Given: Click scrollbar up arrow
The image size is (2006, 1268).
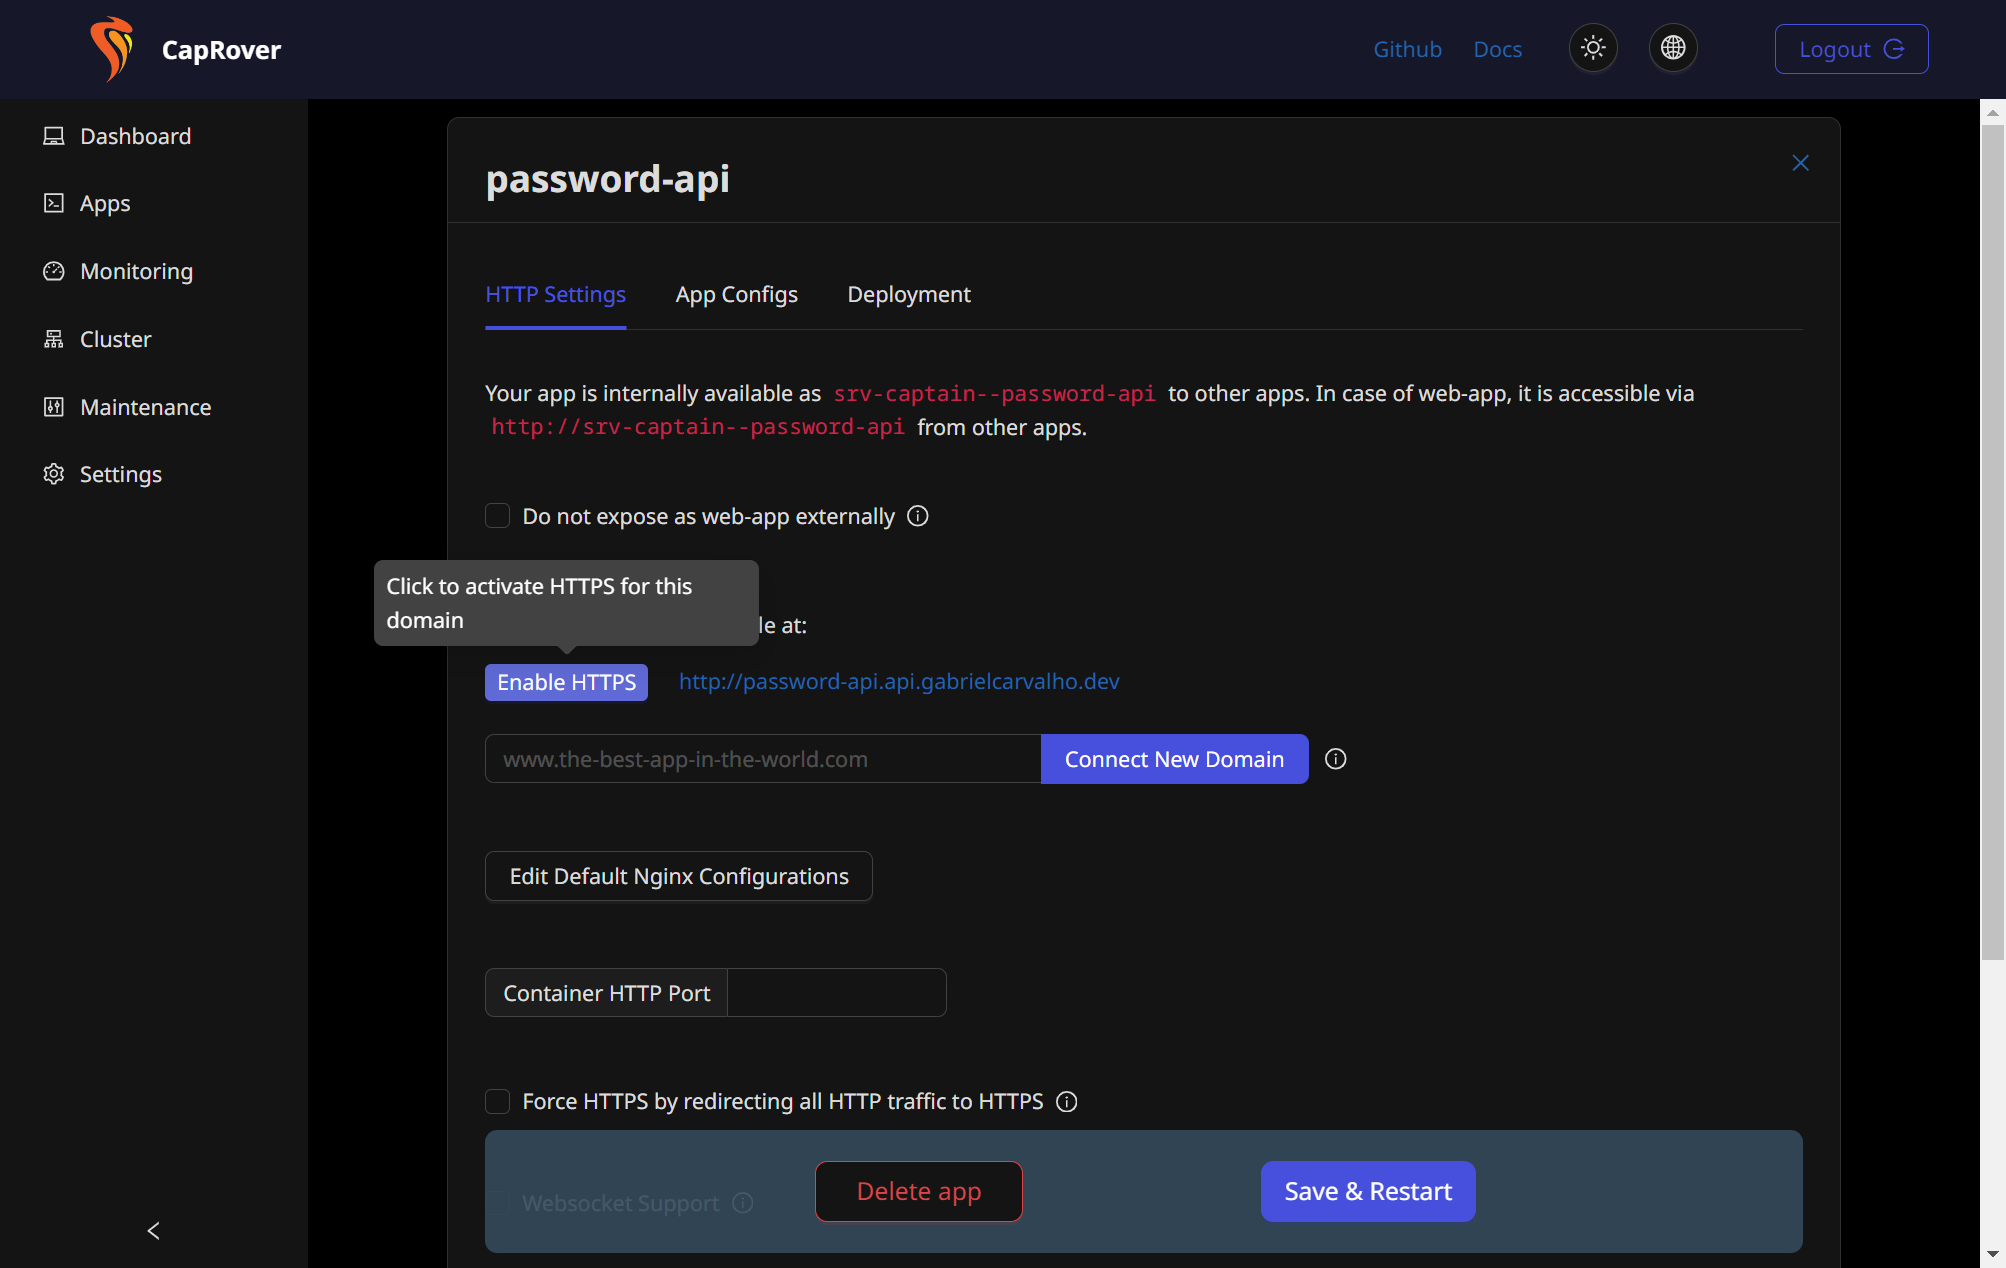Looking at the screenshot, I should [x=1992, y=112].
